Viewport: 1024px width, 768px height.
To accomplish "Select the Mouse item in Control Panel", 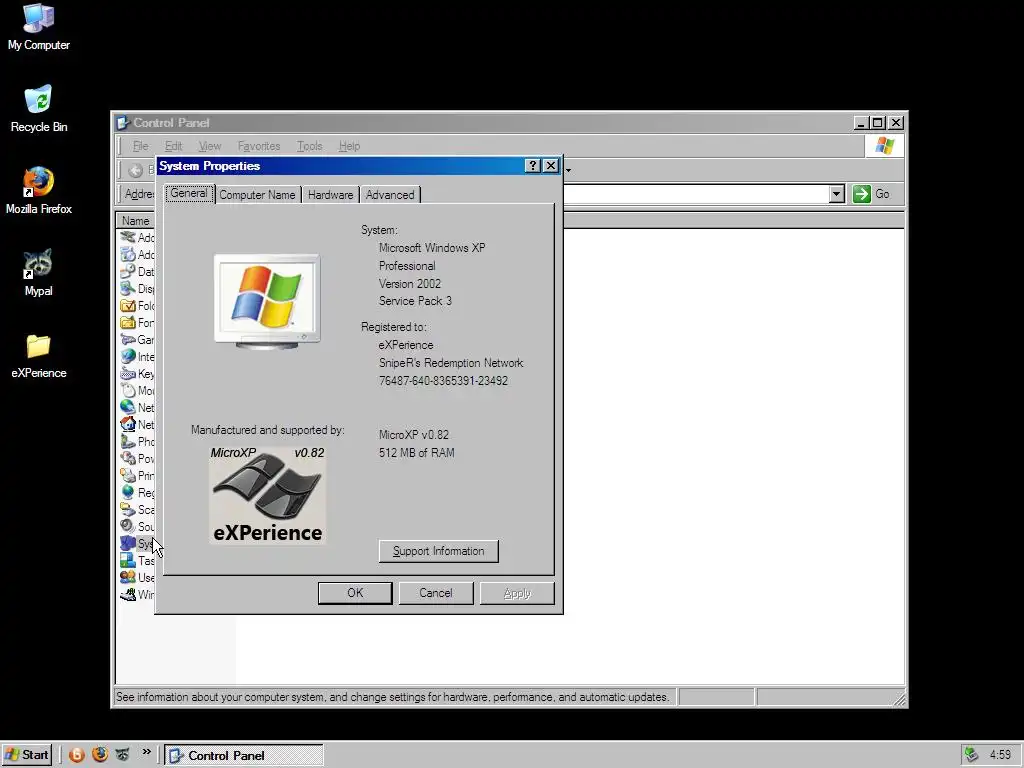I will [x=137, y=391].
